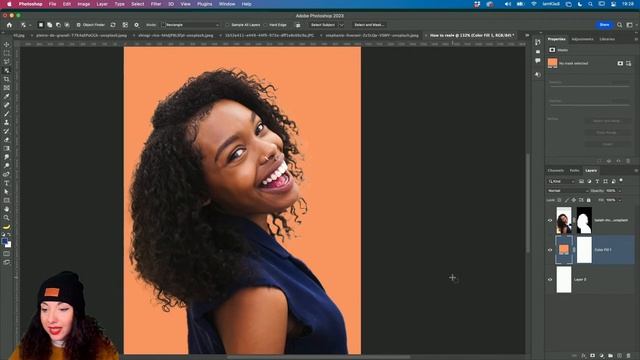Enable Hard Edge checkbox
This screenshot has height=360, width=640.
[x=265, y=25]
